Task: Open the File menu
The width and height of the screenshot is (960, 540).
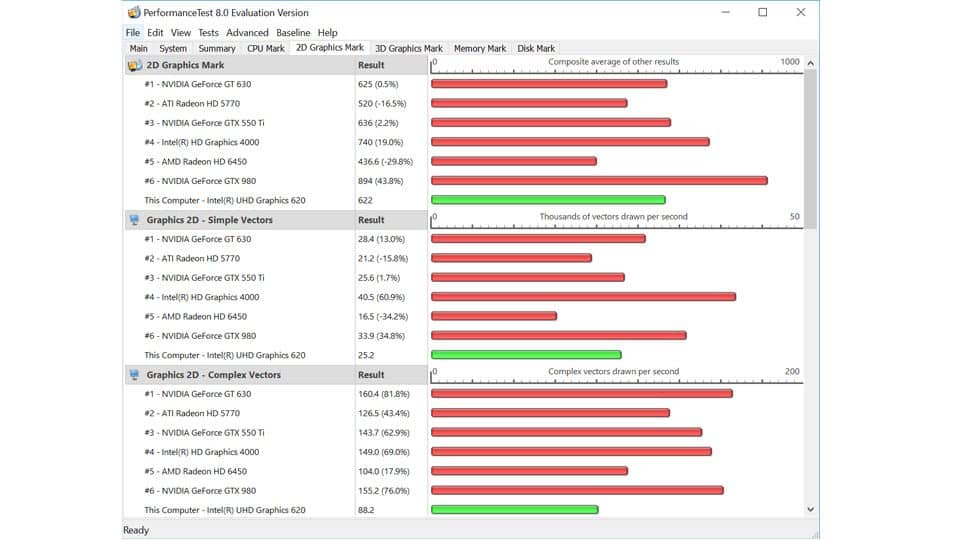Action: [133, 32]
